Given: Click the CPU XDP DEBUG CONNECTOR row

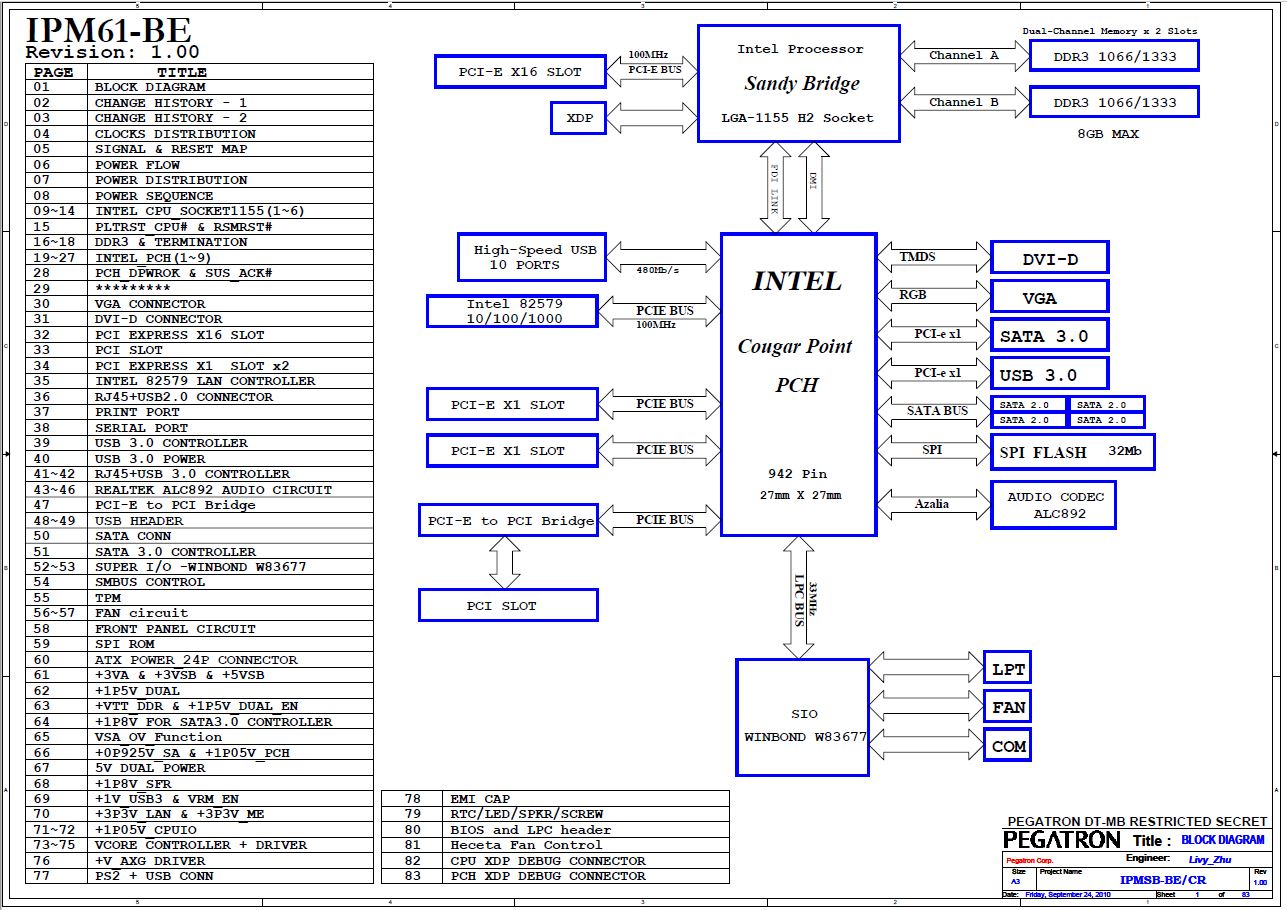Looking at the screenshot, I should pos(555,861).
